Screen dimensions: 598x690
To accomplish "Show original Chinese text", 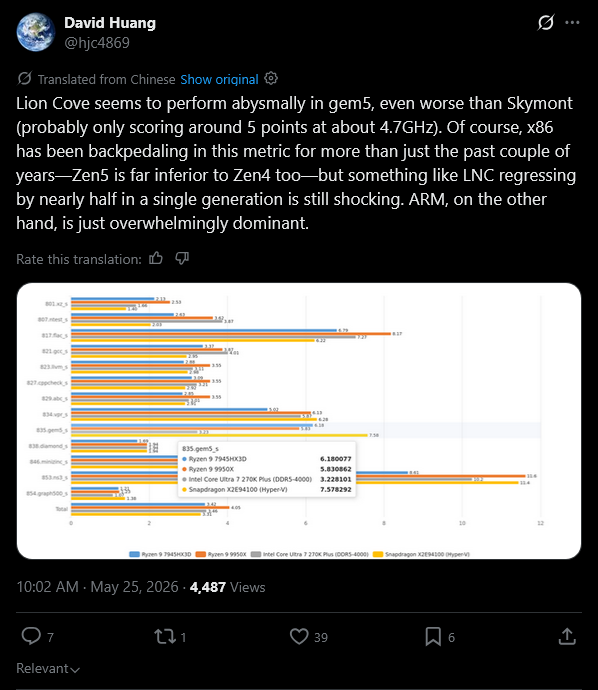I will coord(219,79).
